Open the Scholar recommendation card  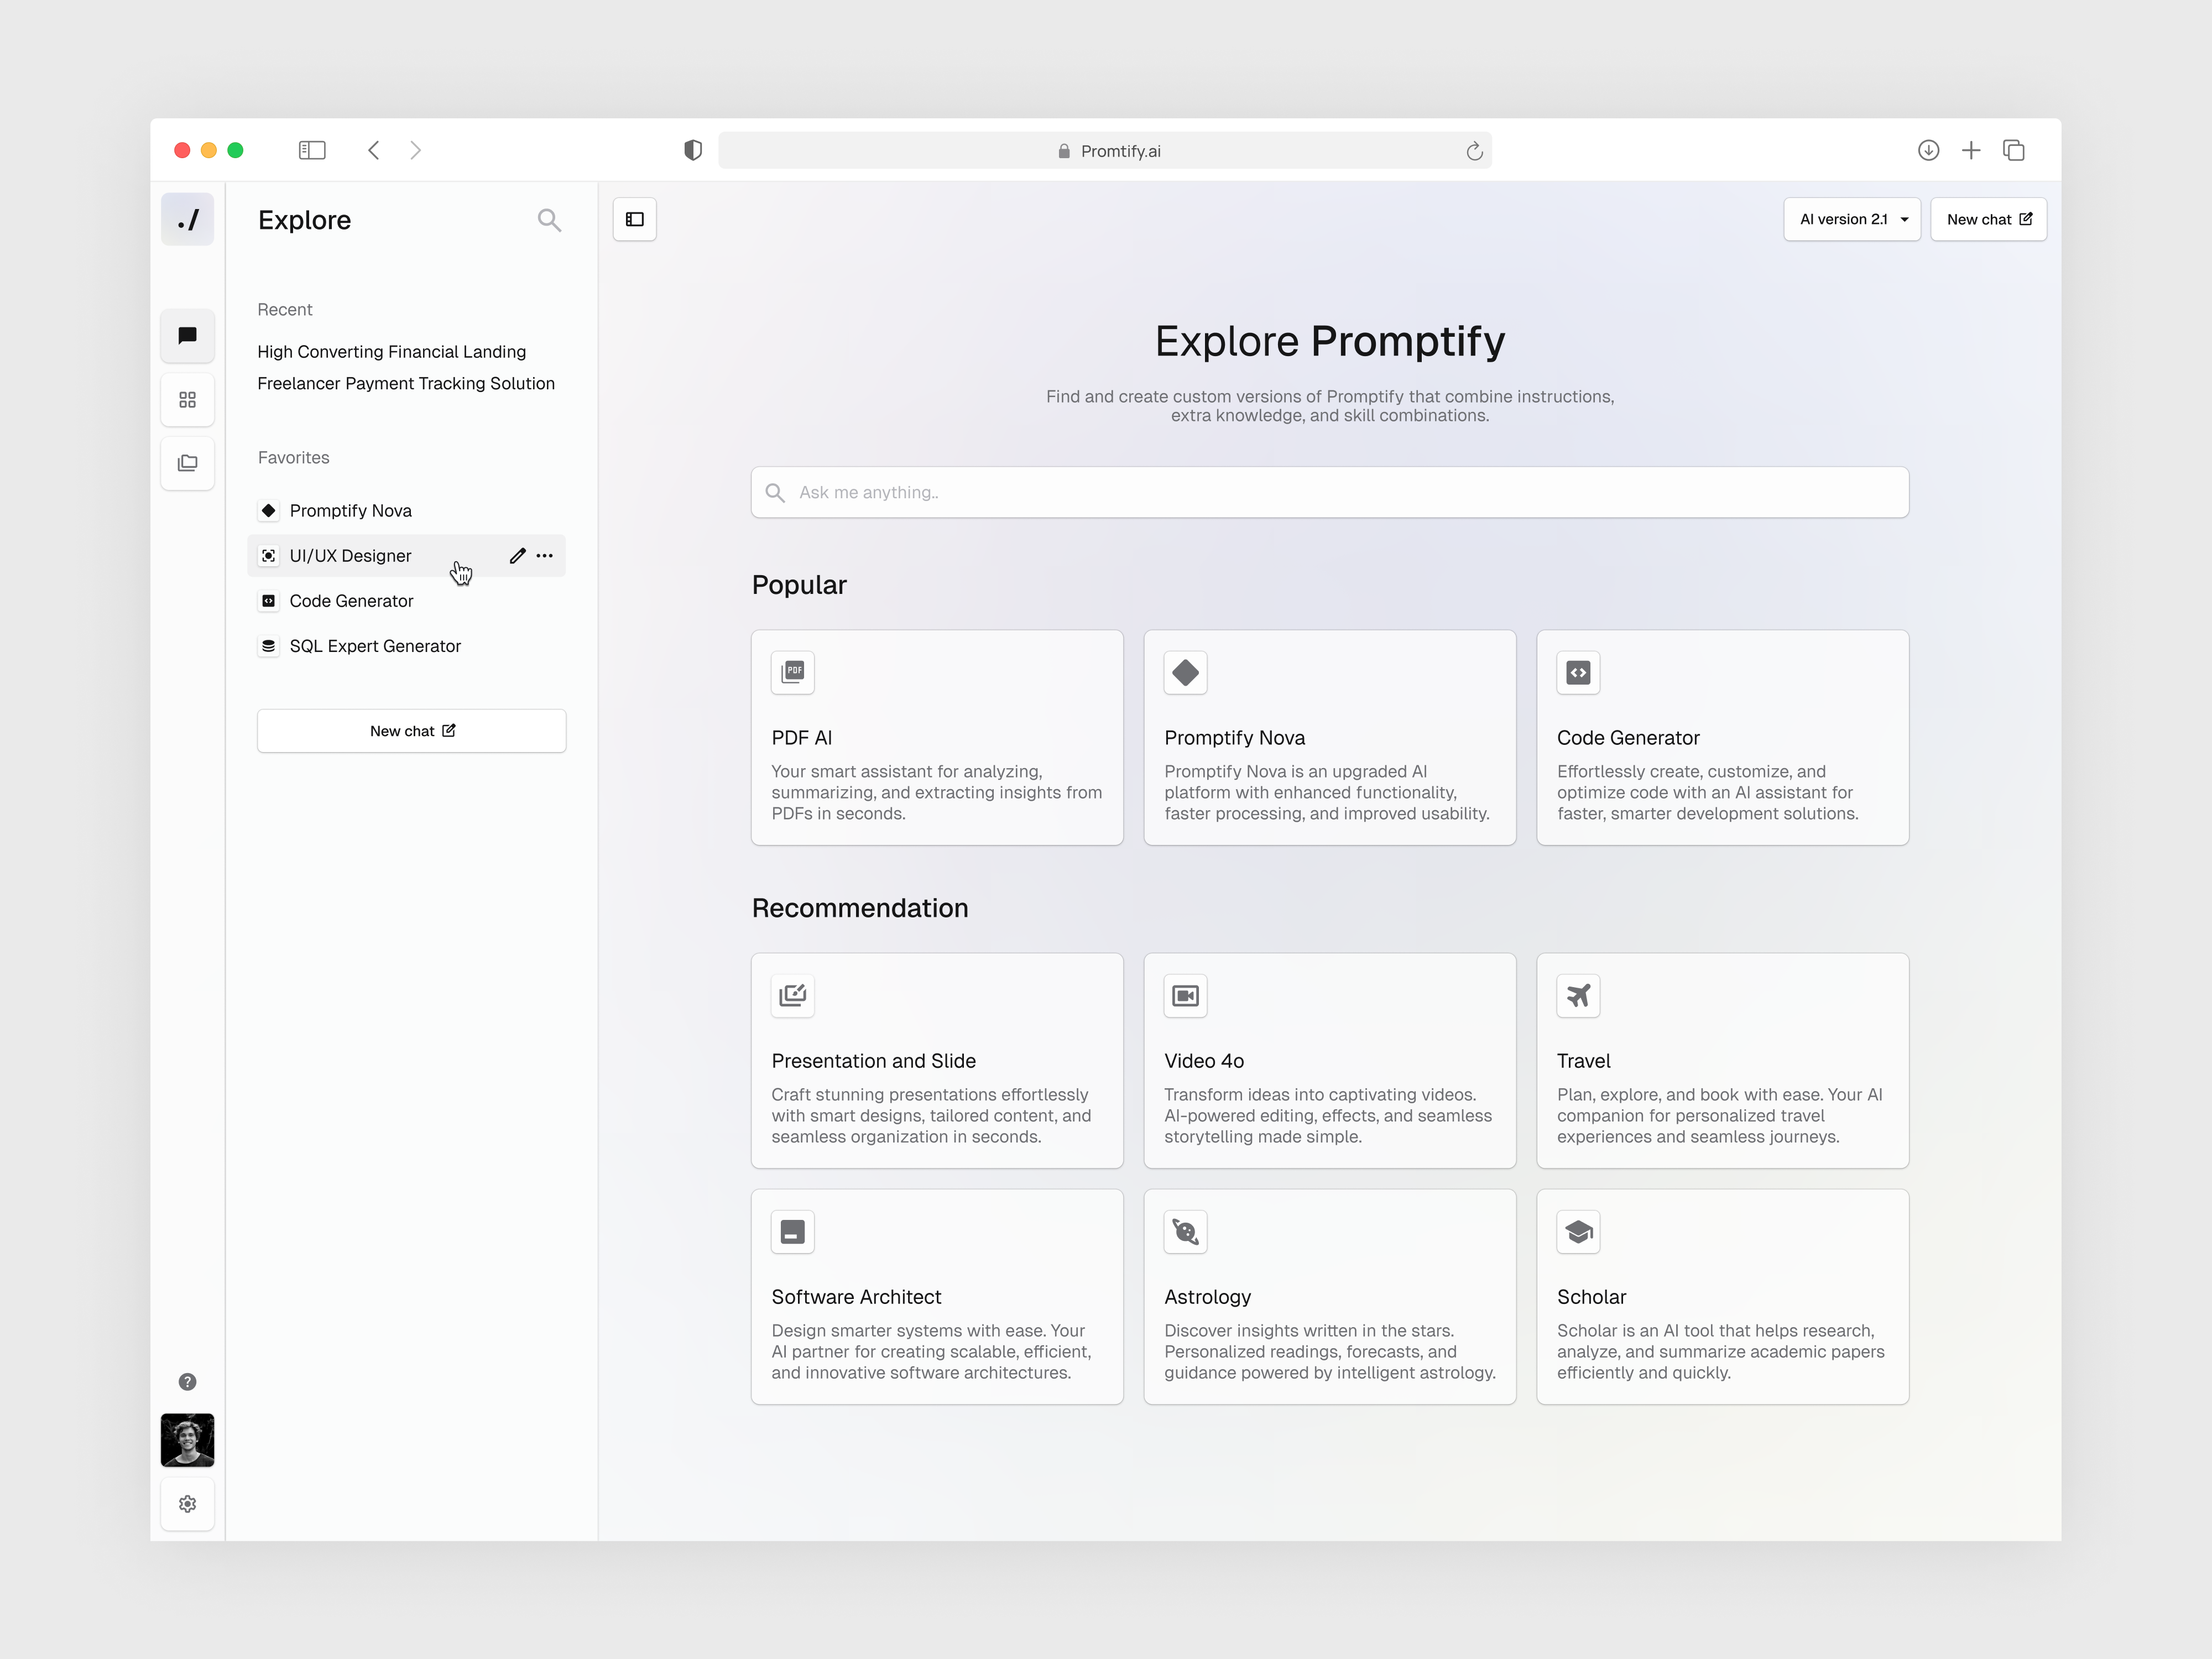pyautogui.click(x=1722, y=1297)
